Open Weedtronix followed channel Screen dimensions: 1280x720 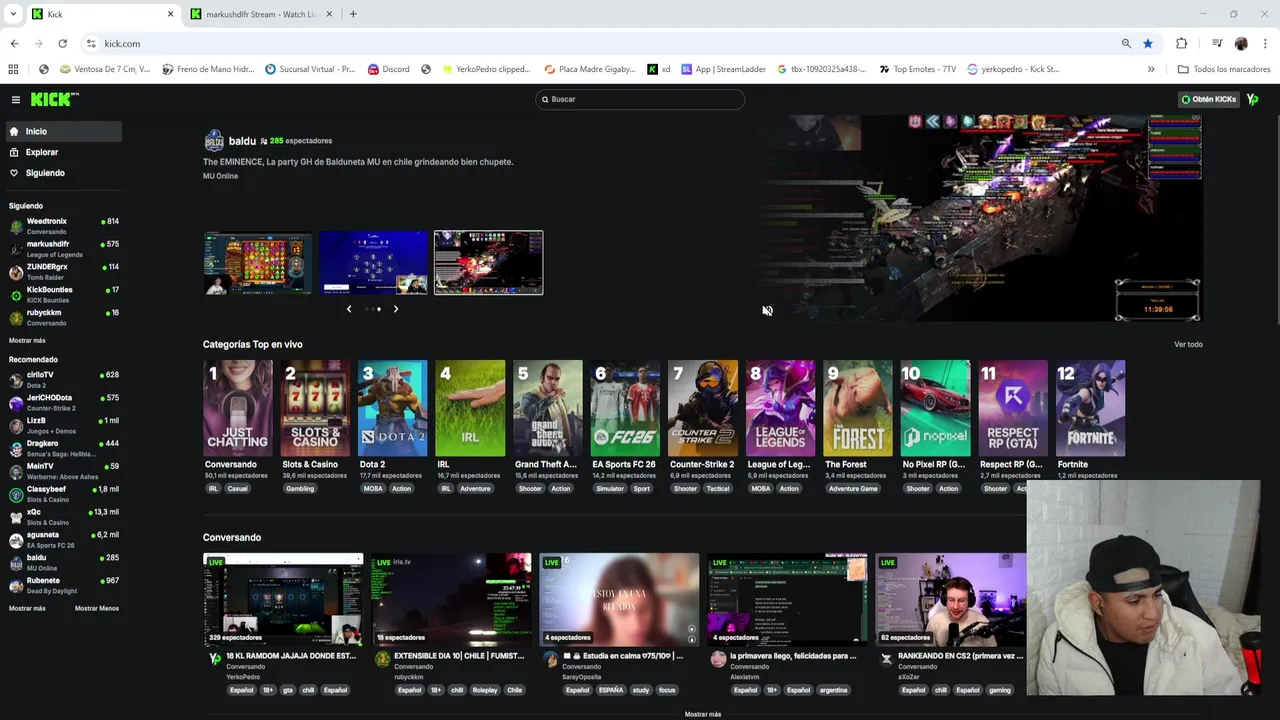click(x=63, y=226)
